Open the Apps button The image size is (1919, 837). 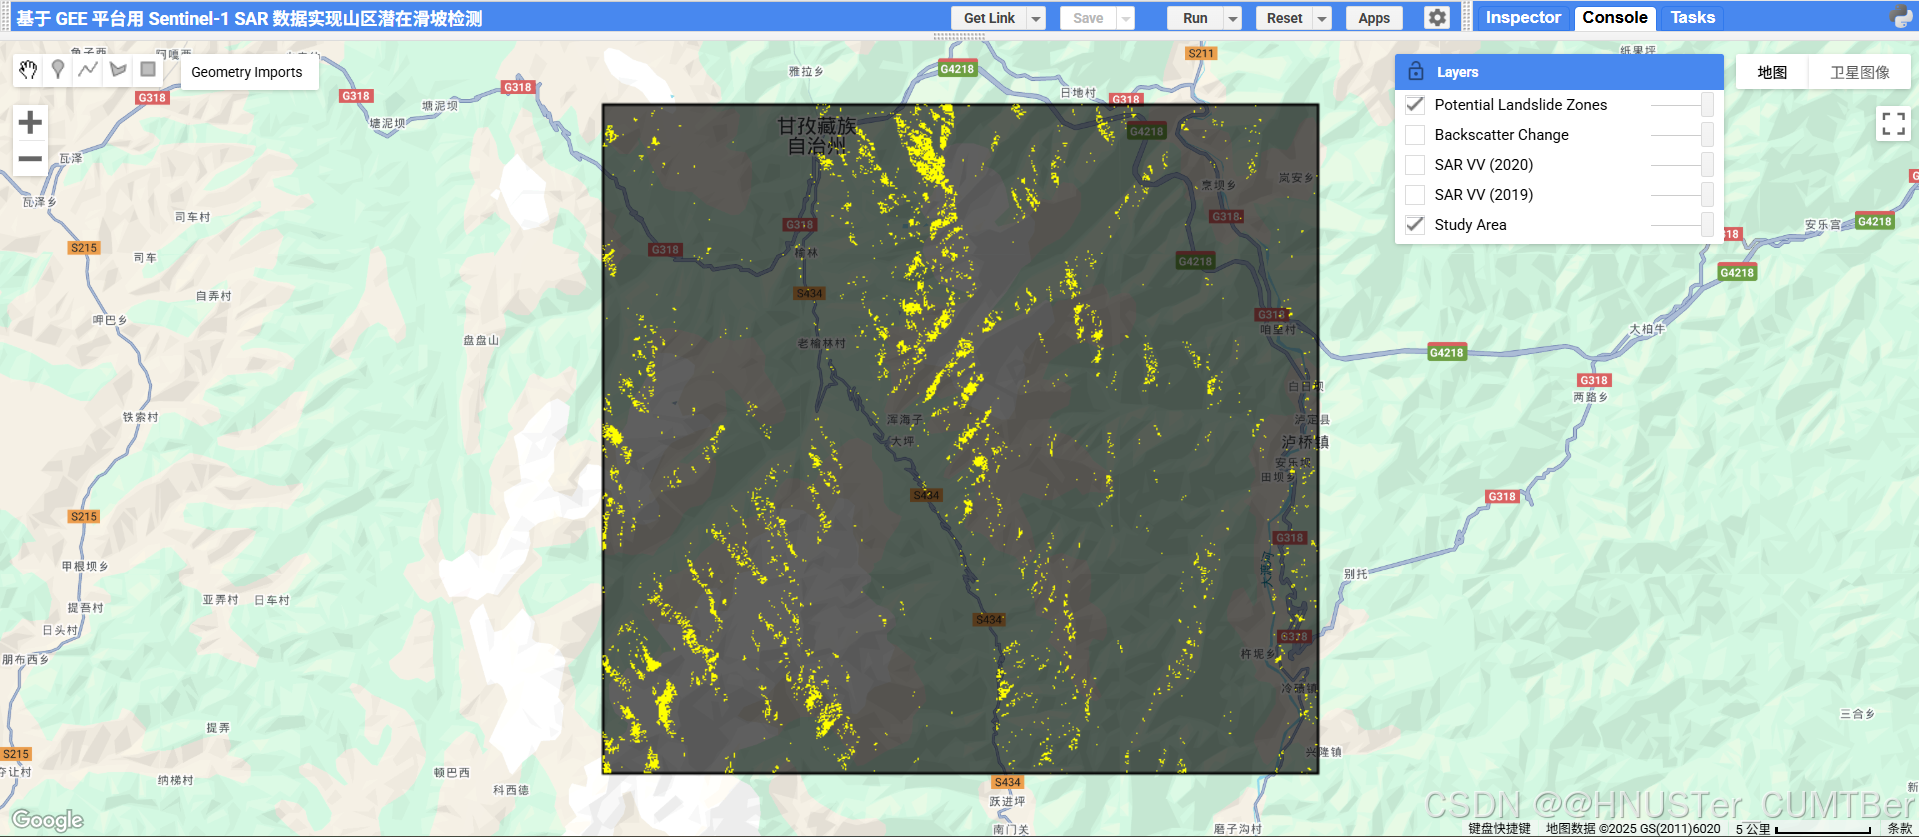point(1374,18)
